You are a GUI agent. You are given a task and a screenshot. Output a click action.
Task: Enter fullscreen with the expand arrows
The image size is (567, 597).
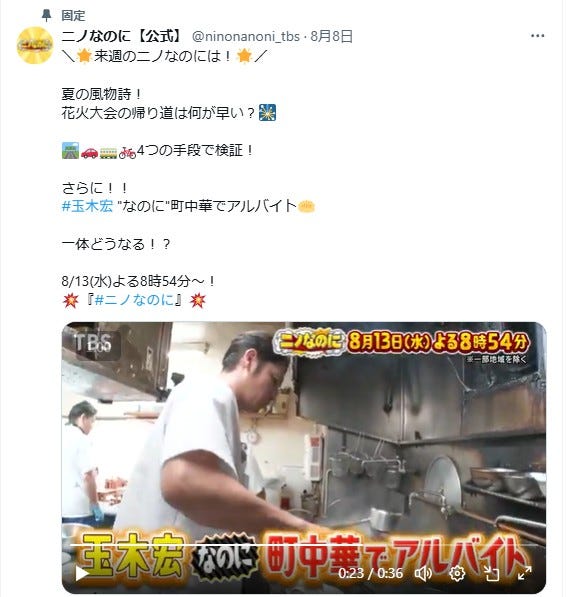(524, 573)
